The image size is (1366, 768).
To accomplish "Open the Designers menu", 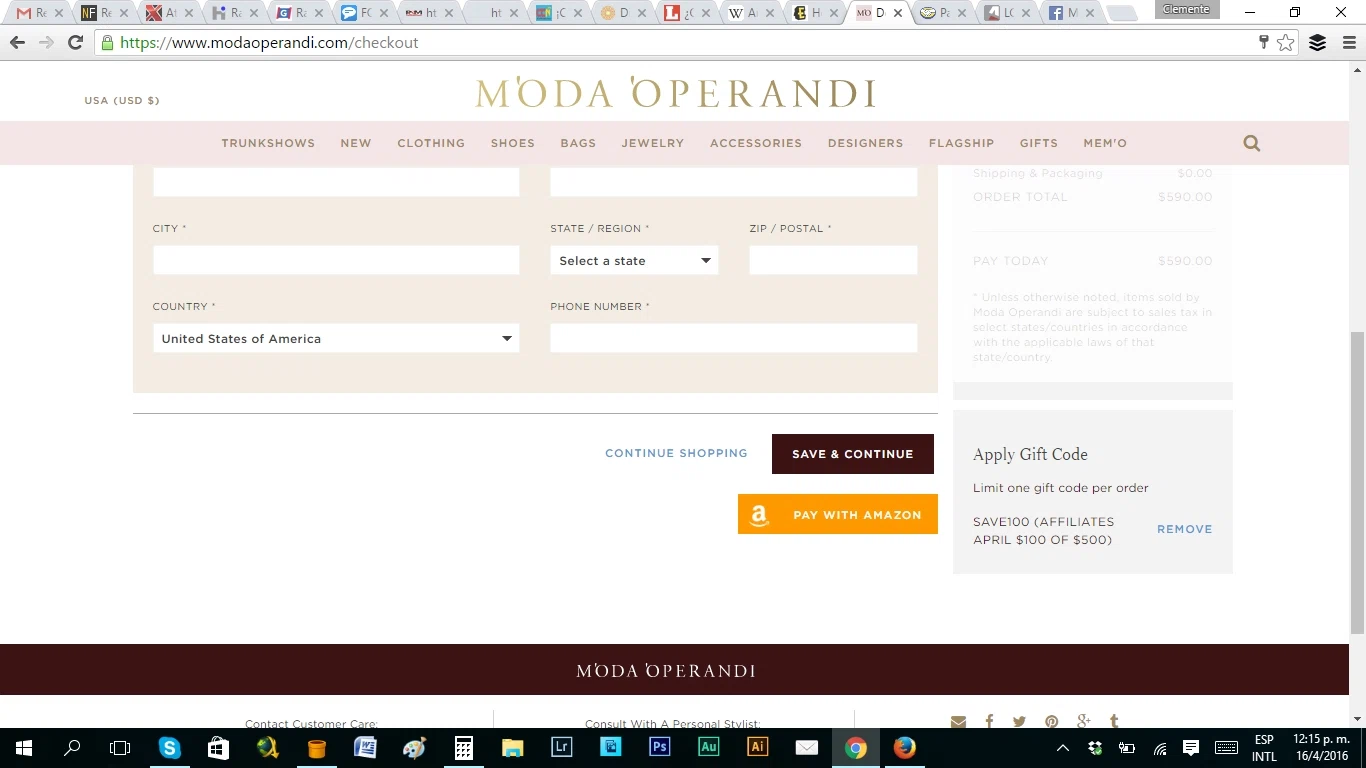I will pyautogui.click(x=866, y=143).
